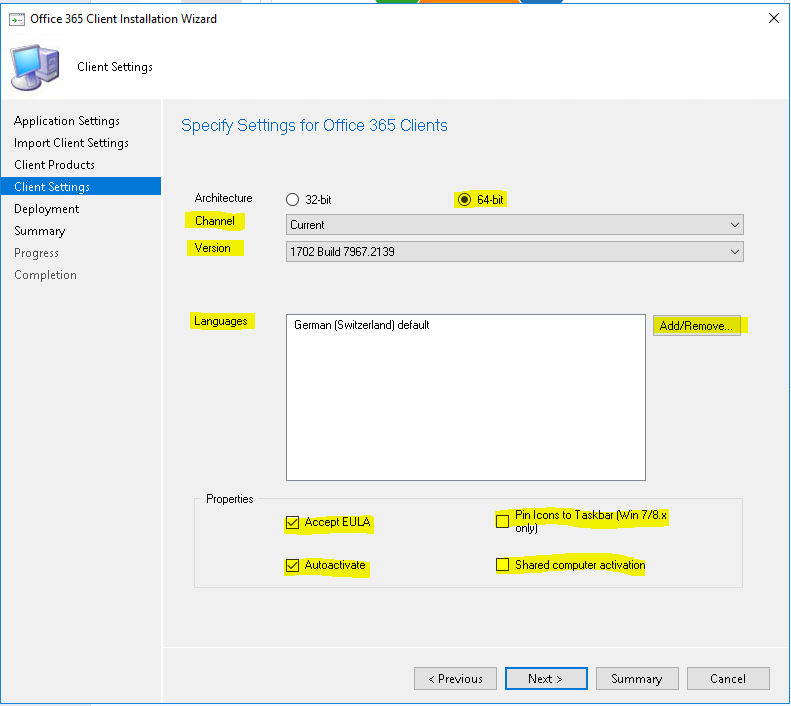Go to Import Client Settings step
The height and width of the screenshot is (706, 791).
(71, 143)
